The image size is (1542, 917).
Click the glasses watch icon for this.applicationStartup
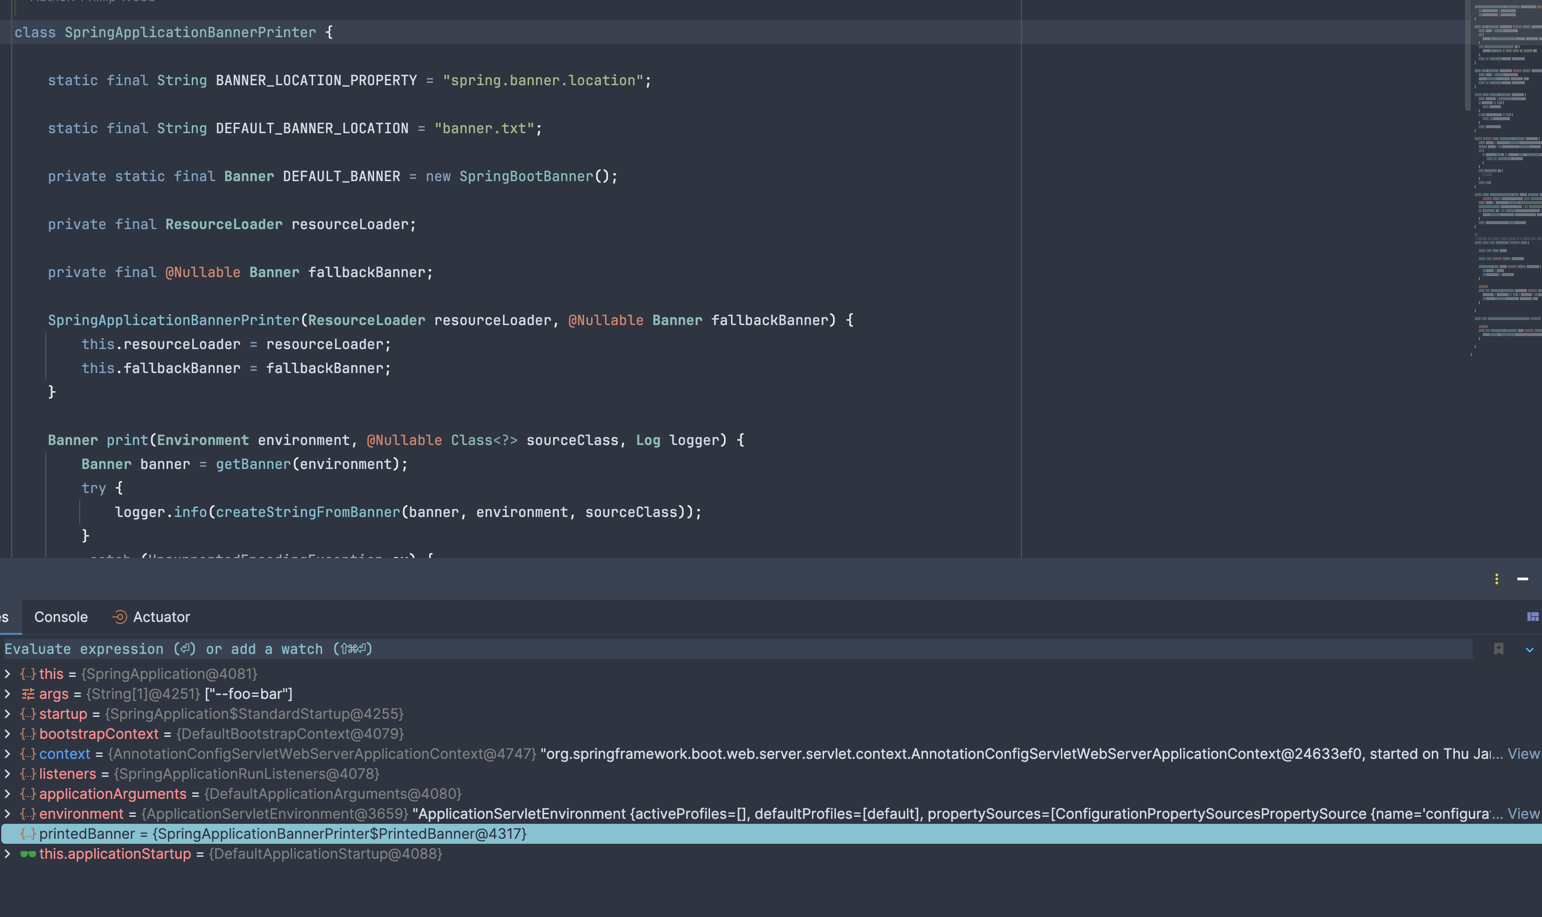pos(28,854)
